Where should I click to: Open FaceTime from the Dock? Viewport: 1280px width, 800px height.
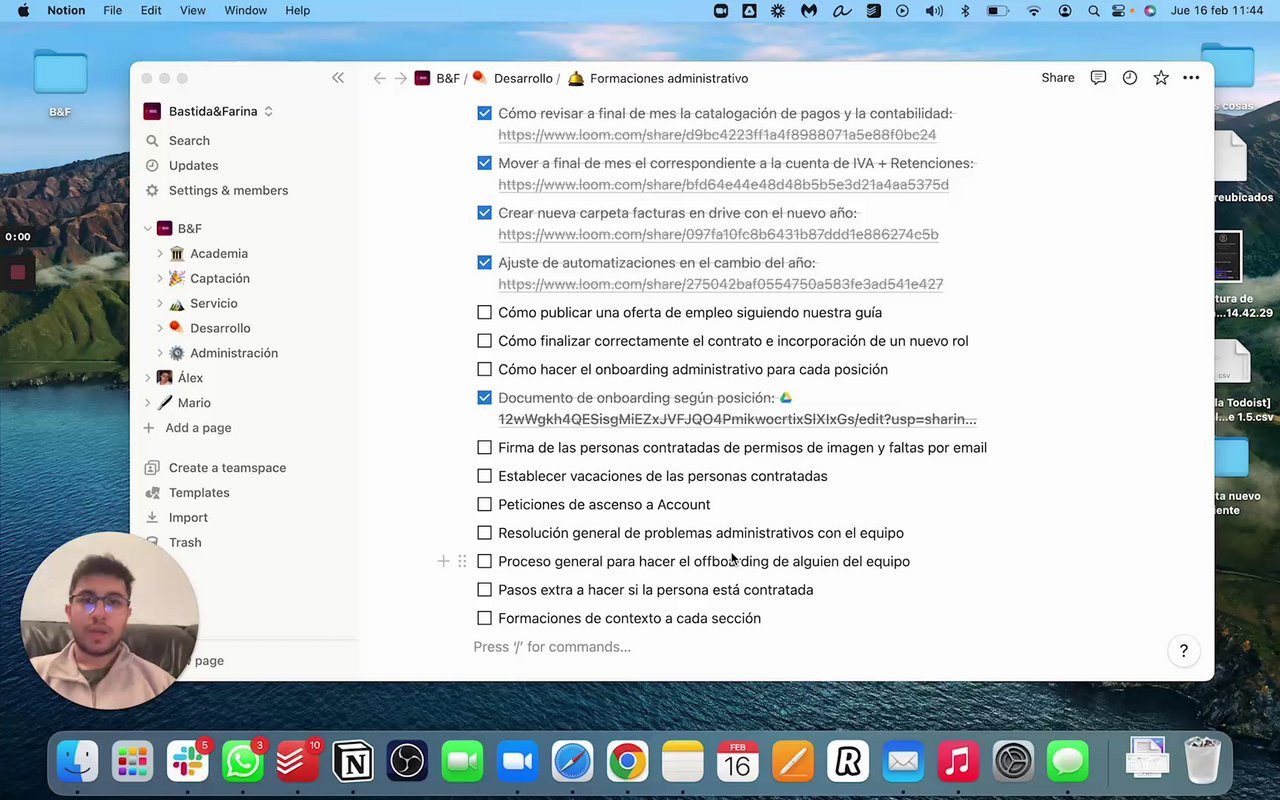(x=462, y=763)
